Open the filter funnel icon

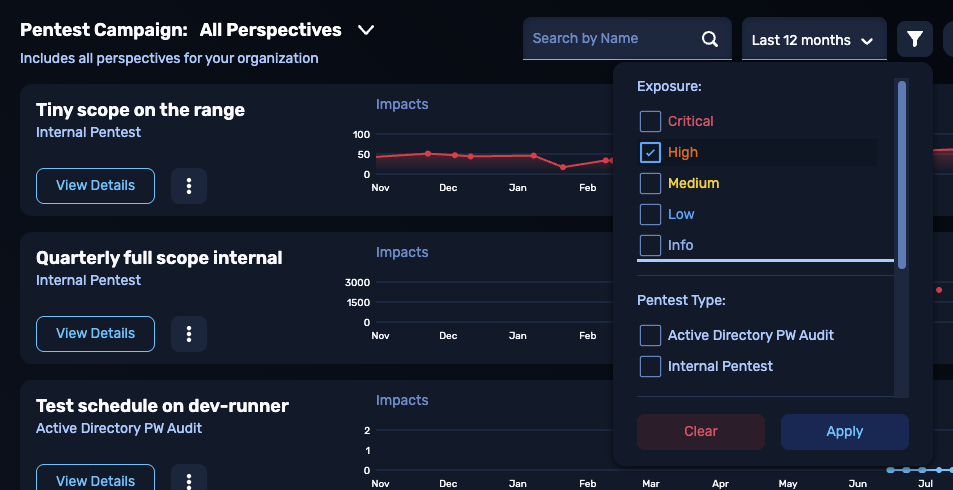914,39
